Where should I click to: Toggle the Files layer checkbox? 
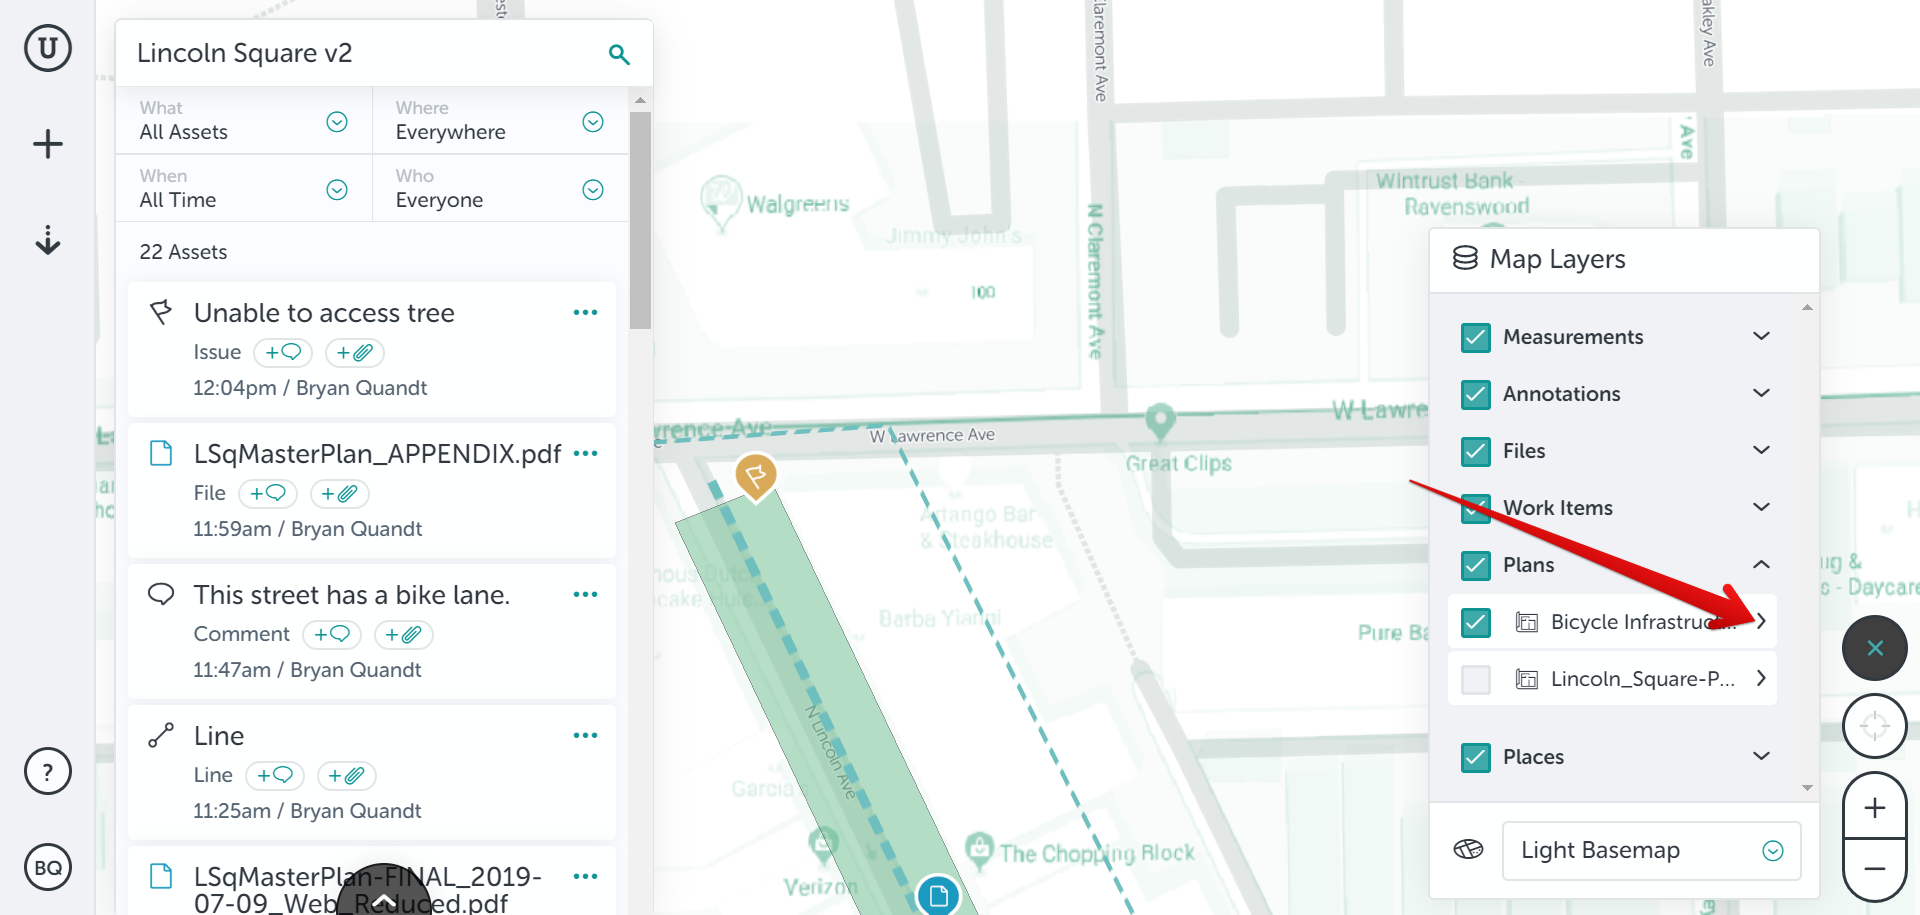[1476, 452]
